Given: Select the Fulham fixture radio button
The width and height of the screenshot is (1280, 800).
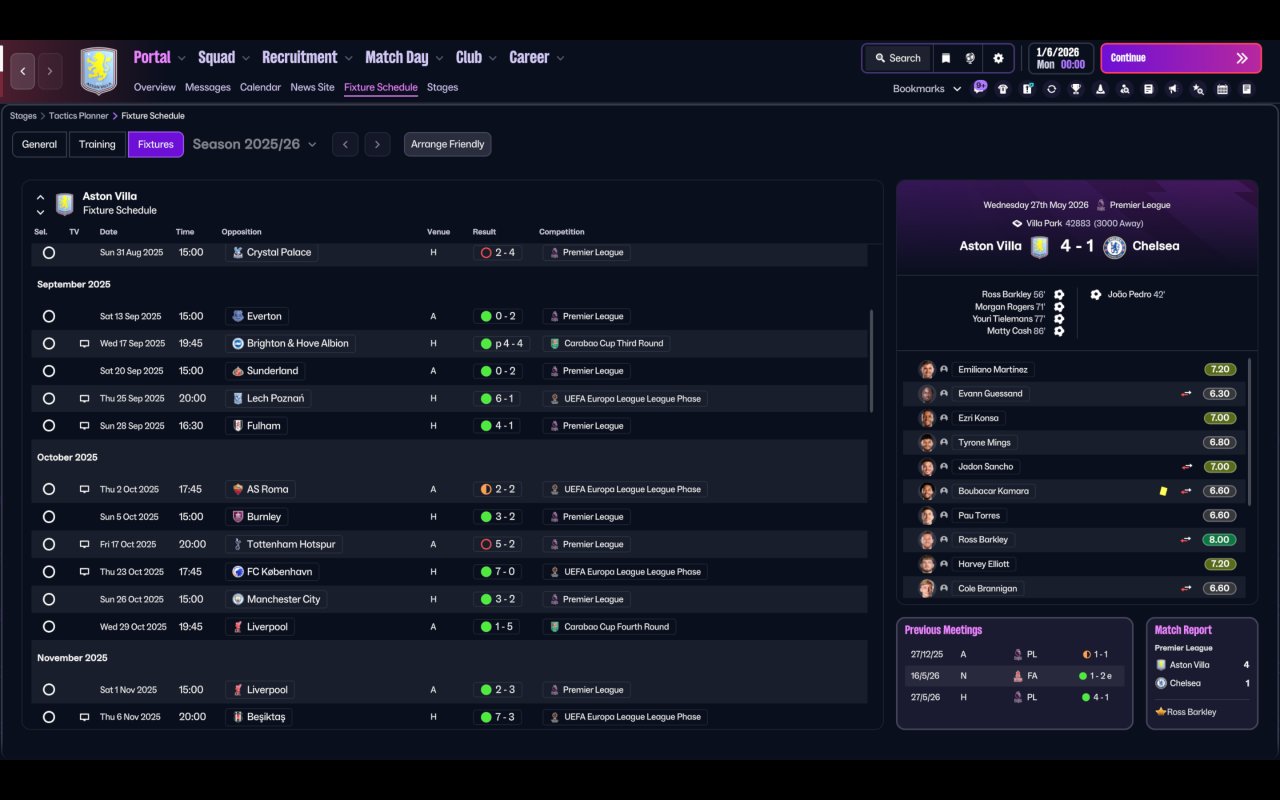Looking at the screenshot, I should coord(48,426).
